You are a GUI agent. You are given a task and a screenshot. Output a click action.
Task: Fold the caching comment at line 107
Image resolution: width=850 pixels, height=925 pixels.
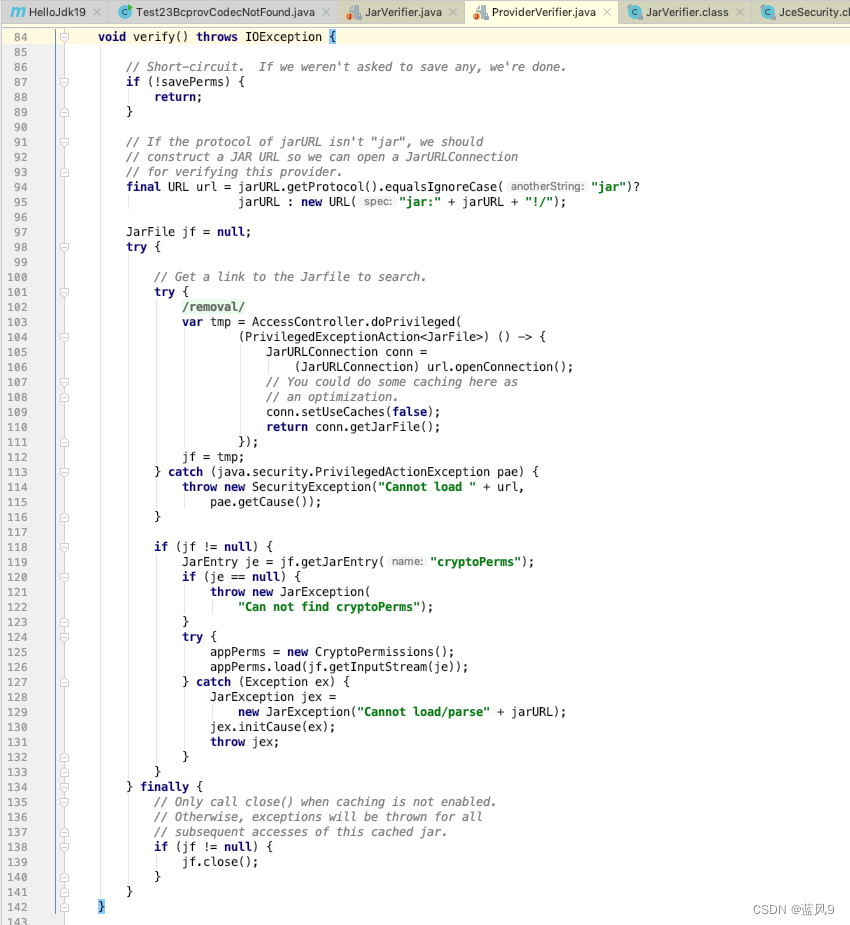(x=64, y=382)
